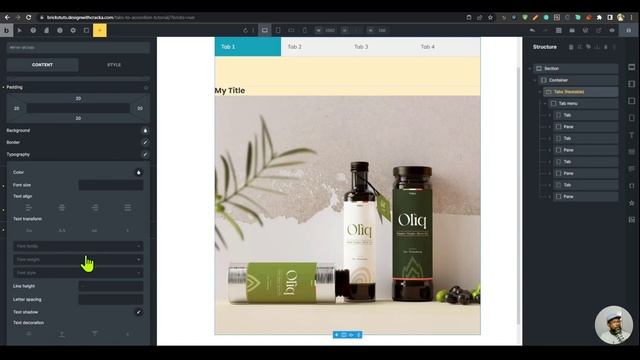This screenshot has width=640, height=360.
Task: Switch to the STYLE tab
Action: pos(114,65)
